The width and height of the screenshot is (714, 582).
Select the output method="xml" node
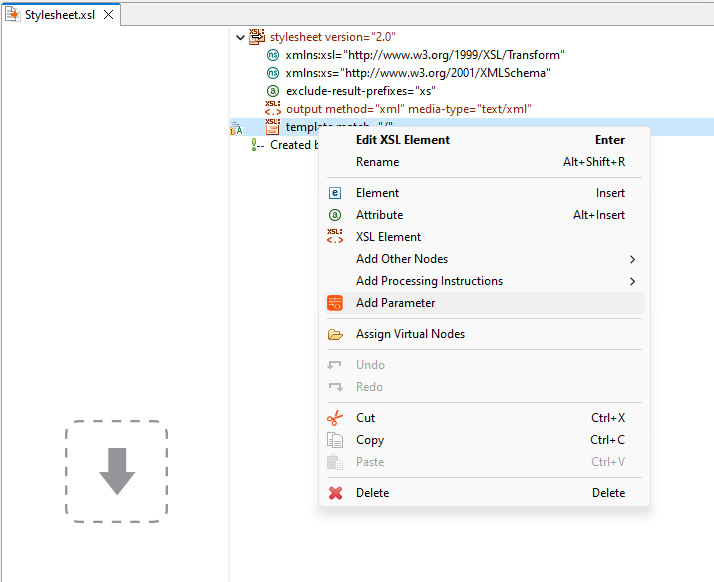[x=408, y=109]
